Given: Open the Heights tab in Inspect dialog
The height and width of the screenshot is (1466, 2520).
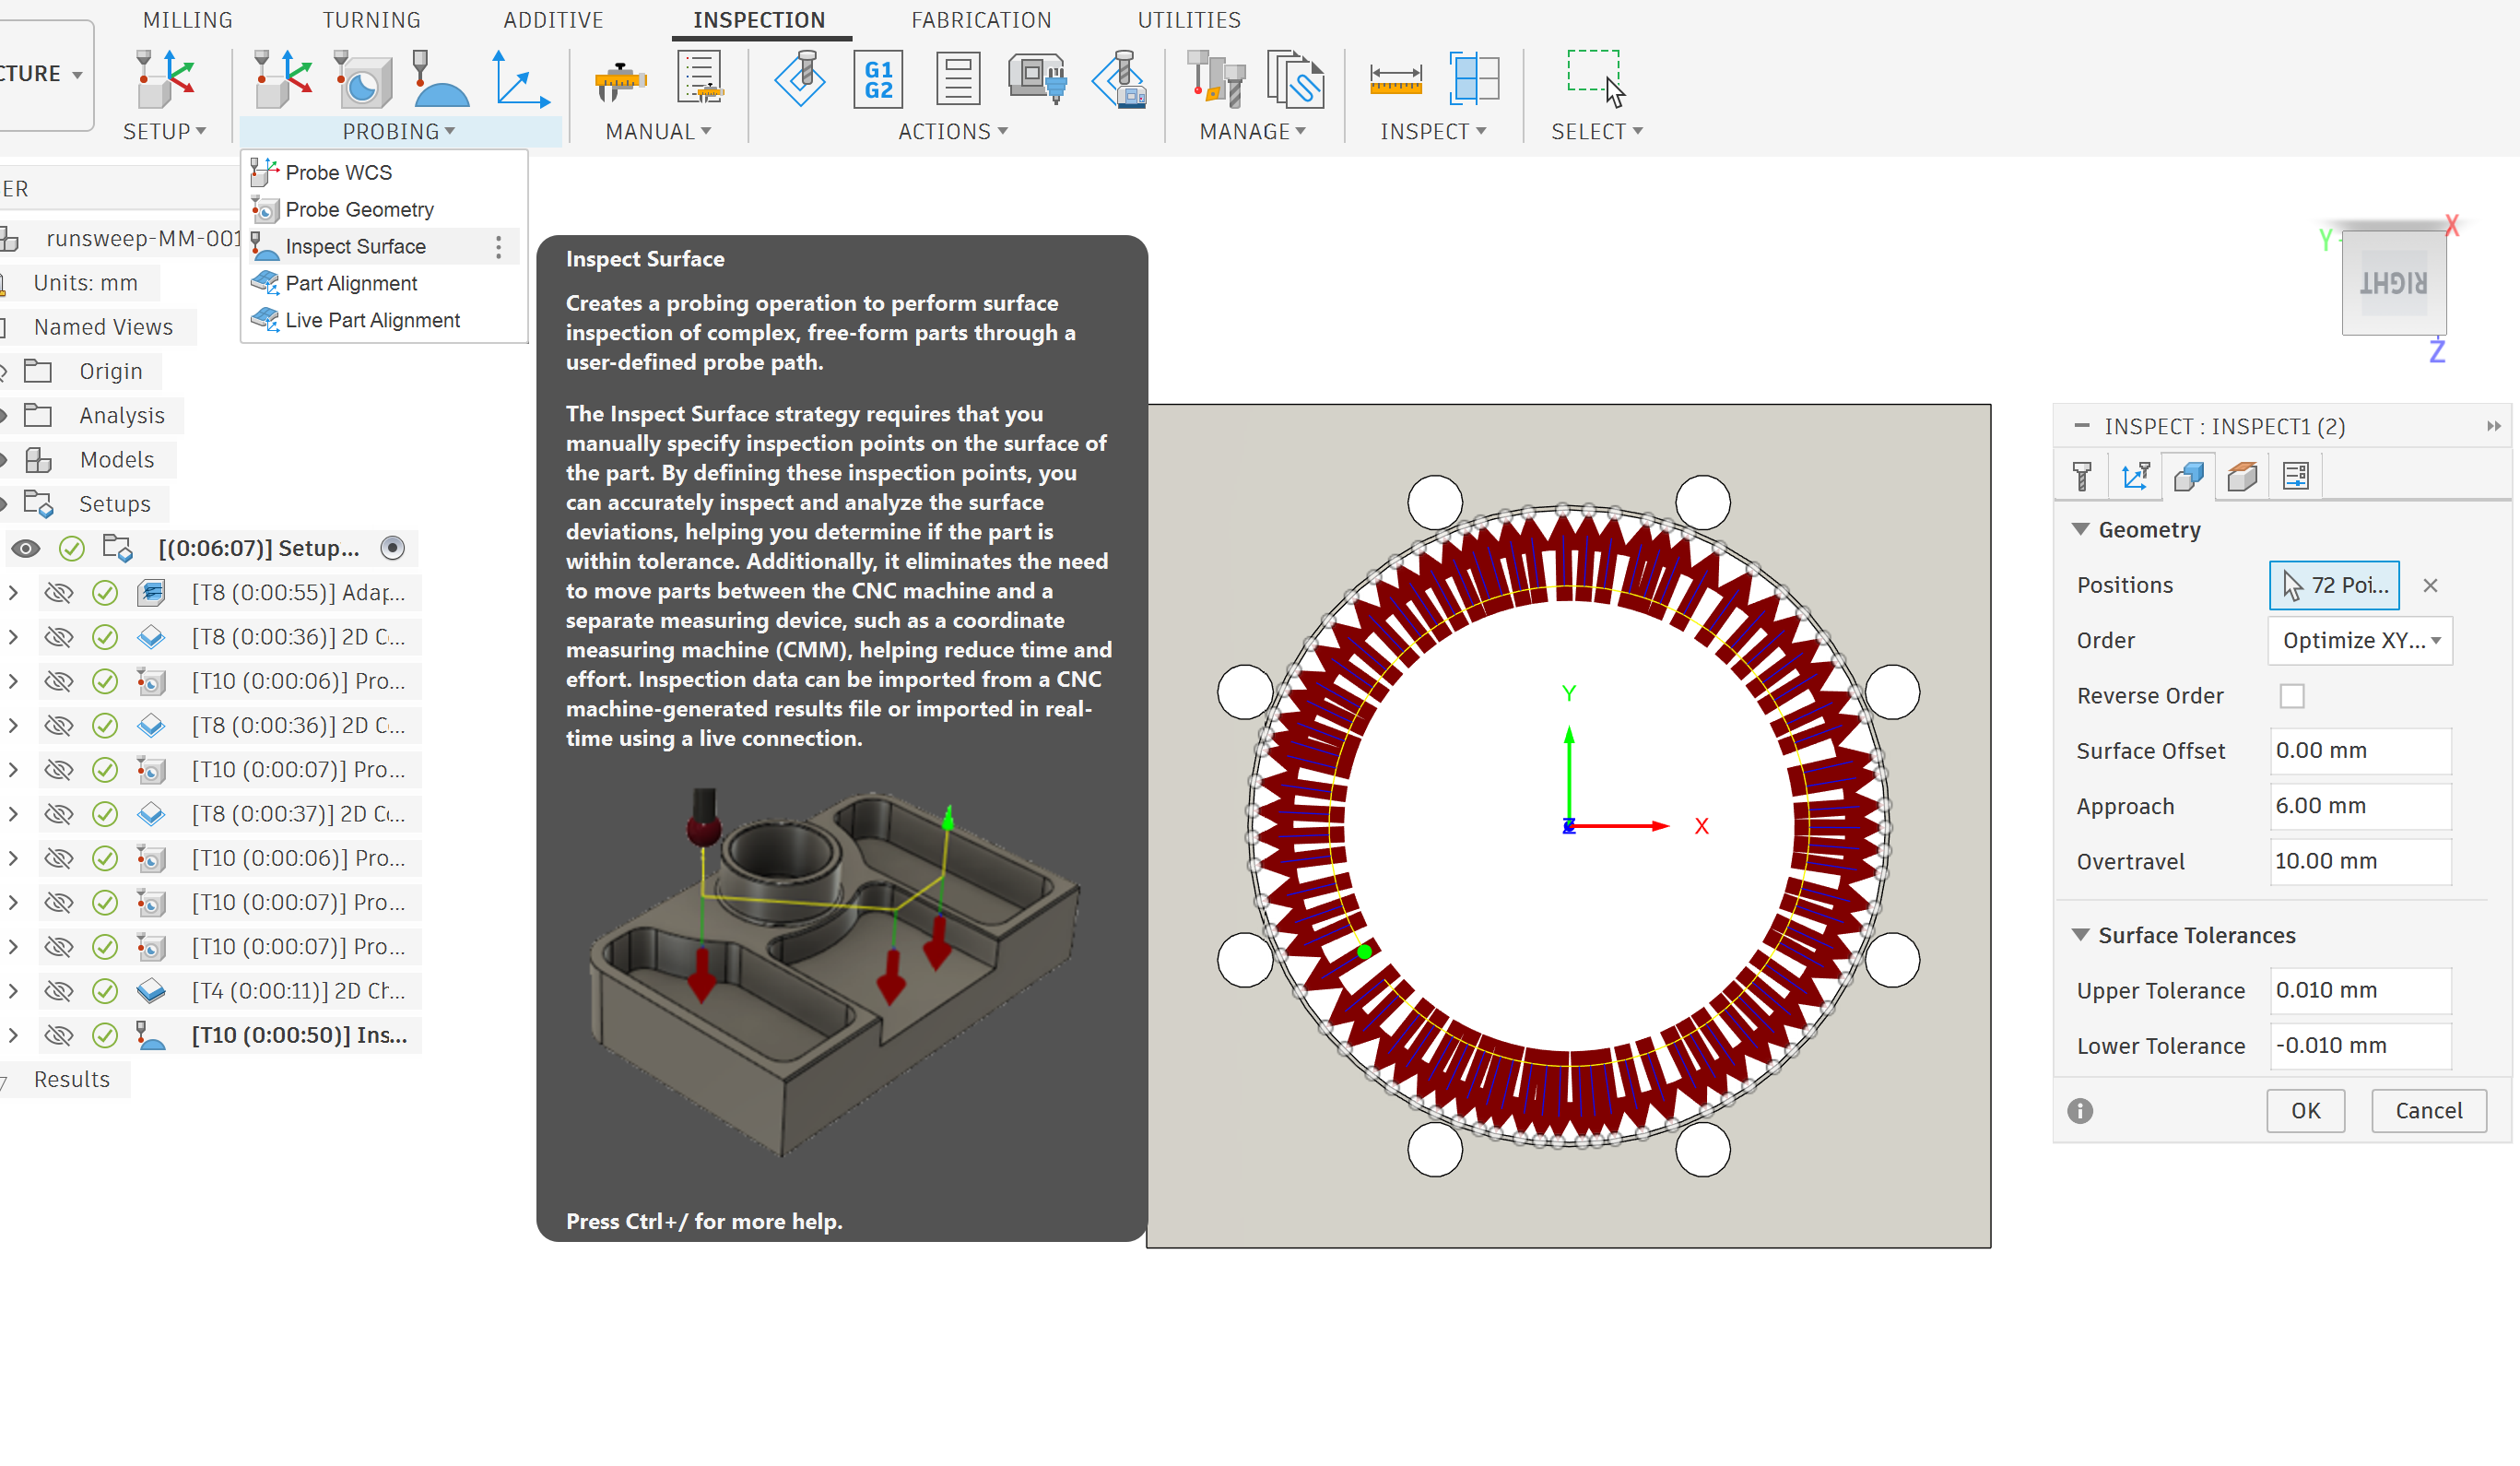Looking at the screenshot, I should click(x=2242, y=476).
